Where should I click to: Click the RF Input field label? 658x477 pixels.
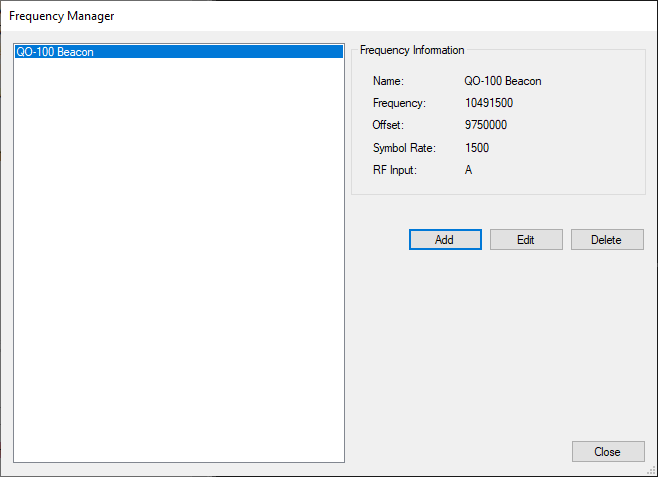[394, 170]
